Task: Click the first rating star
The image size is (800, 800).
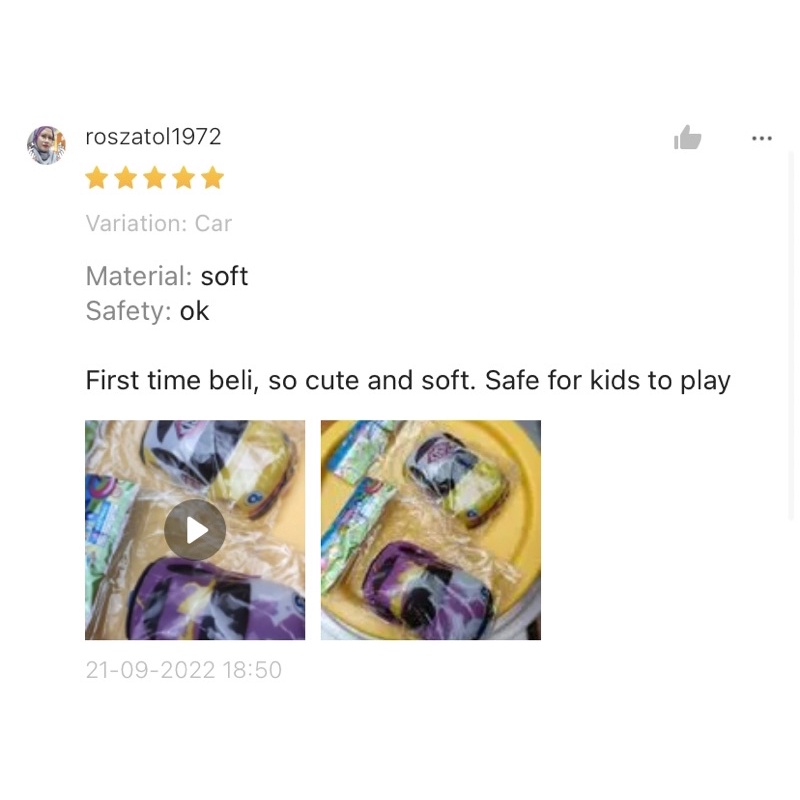Action: (96, 178)
